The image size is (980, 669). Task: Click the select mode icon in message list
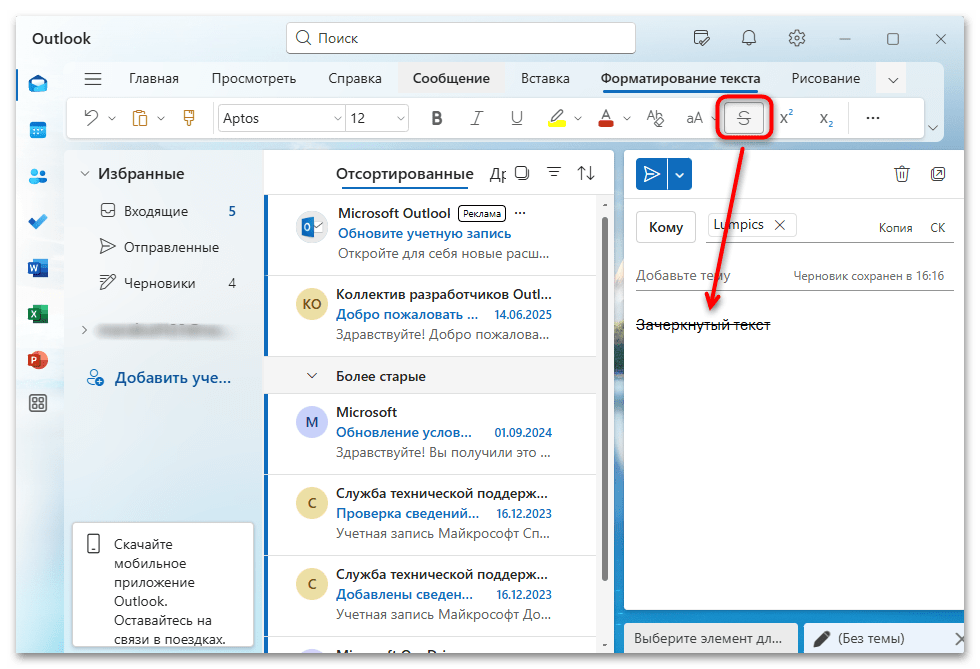pyautogui.click(x=522, y=173)
